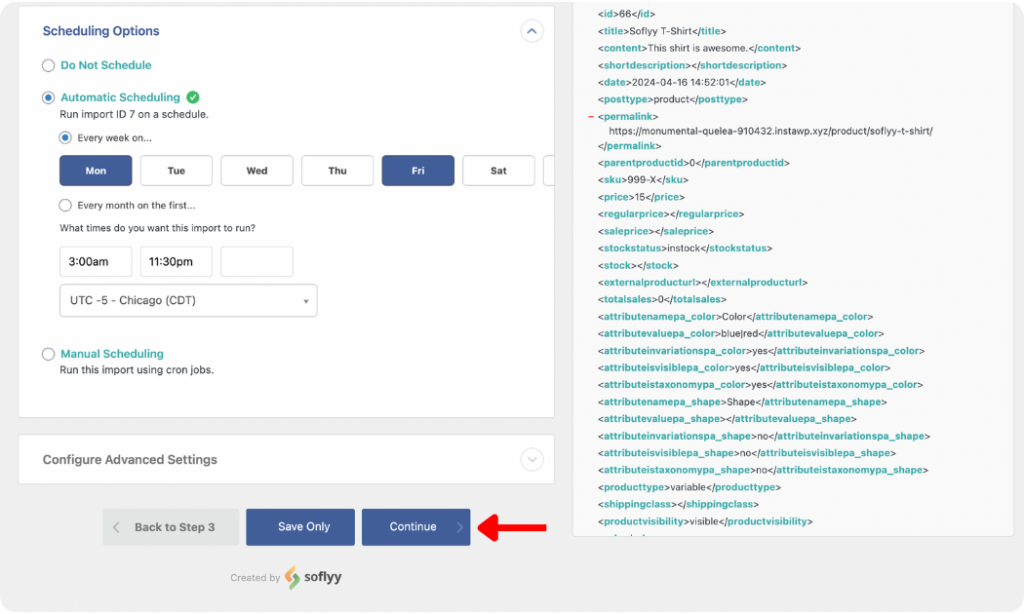Click the id tag value 66
Screen dimensions: 1024x614
626,14
